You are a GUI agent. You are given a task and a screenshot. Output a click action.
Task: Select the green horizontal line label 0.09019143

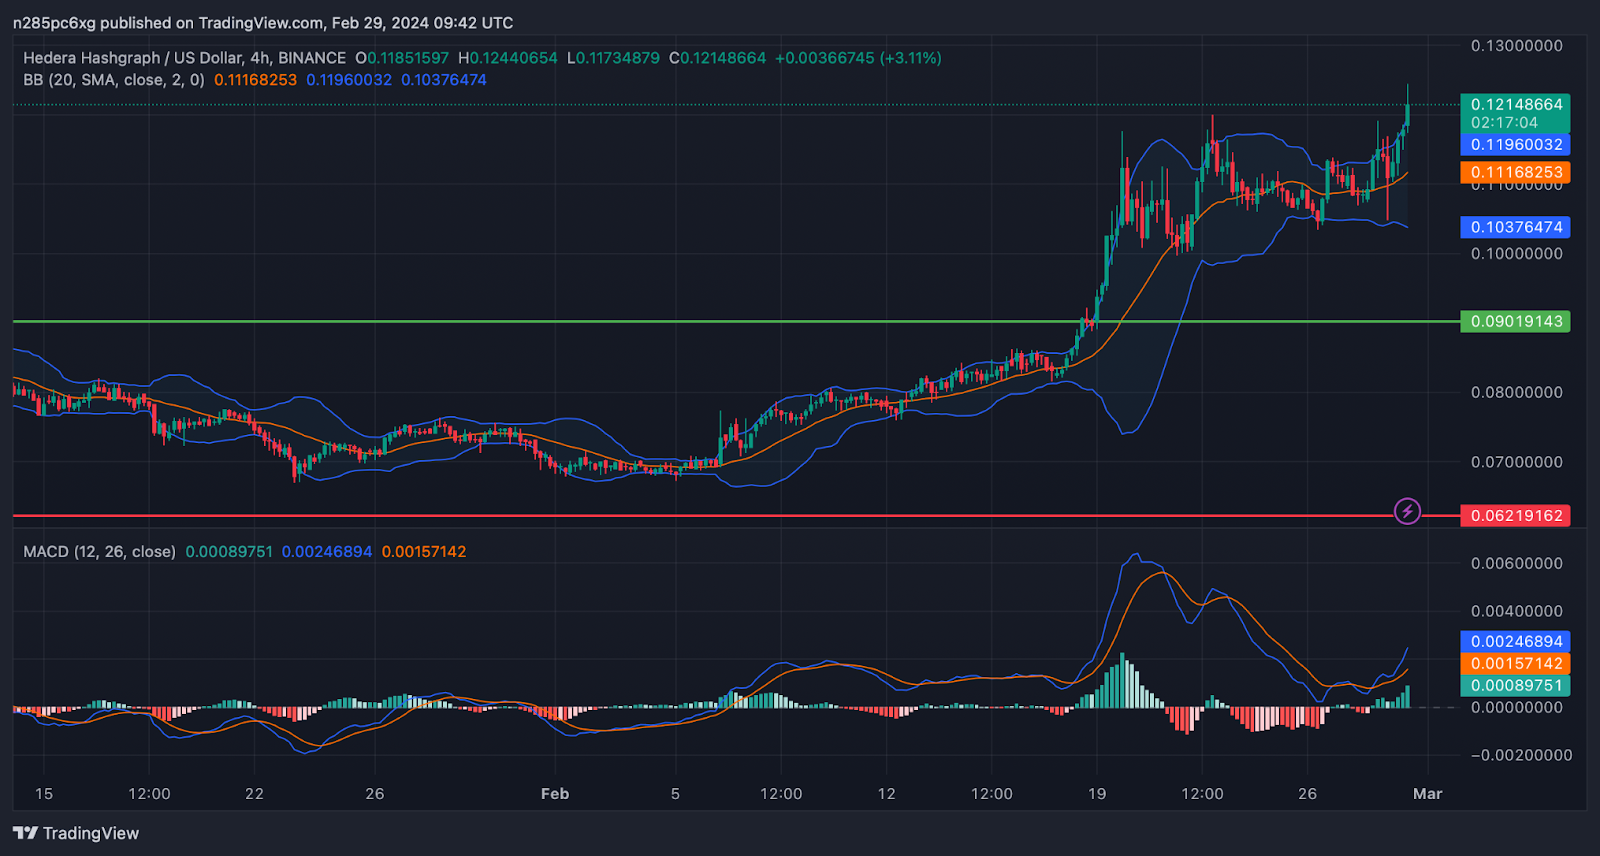pos(1516,321)
